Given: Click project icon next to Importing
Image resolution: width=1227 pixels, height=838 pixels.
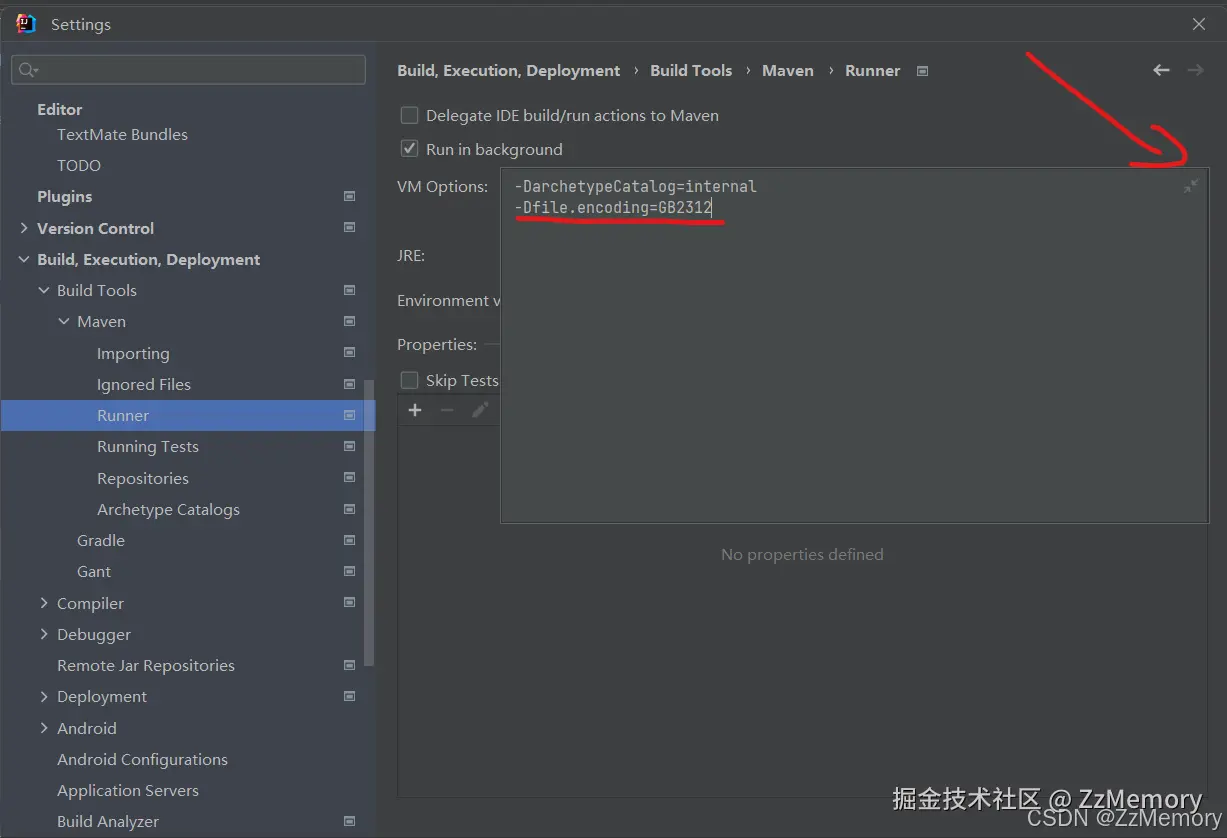Looking at the screenshot, I should point(349,352).
